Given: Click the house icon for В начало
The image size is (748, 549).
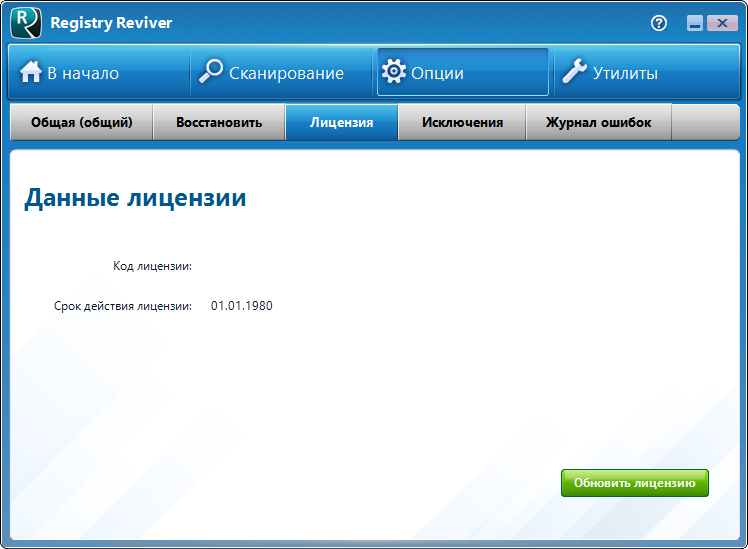Looking at the screenshot, I should [31, 72].
